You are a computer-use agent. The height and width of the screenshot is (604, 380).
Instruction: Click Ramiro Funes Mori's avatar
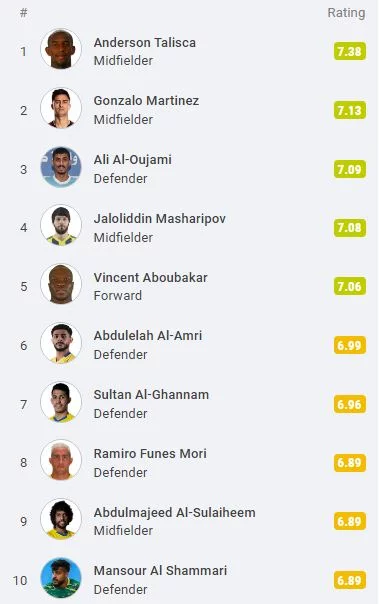(x=61, y=460)
